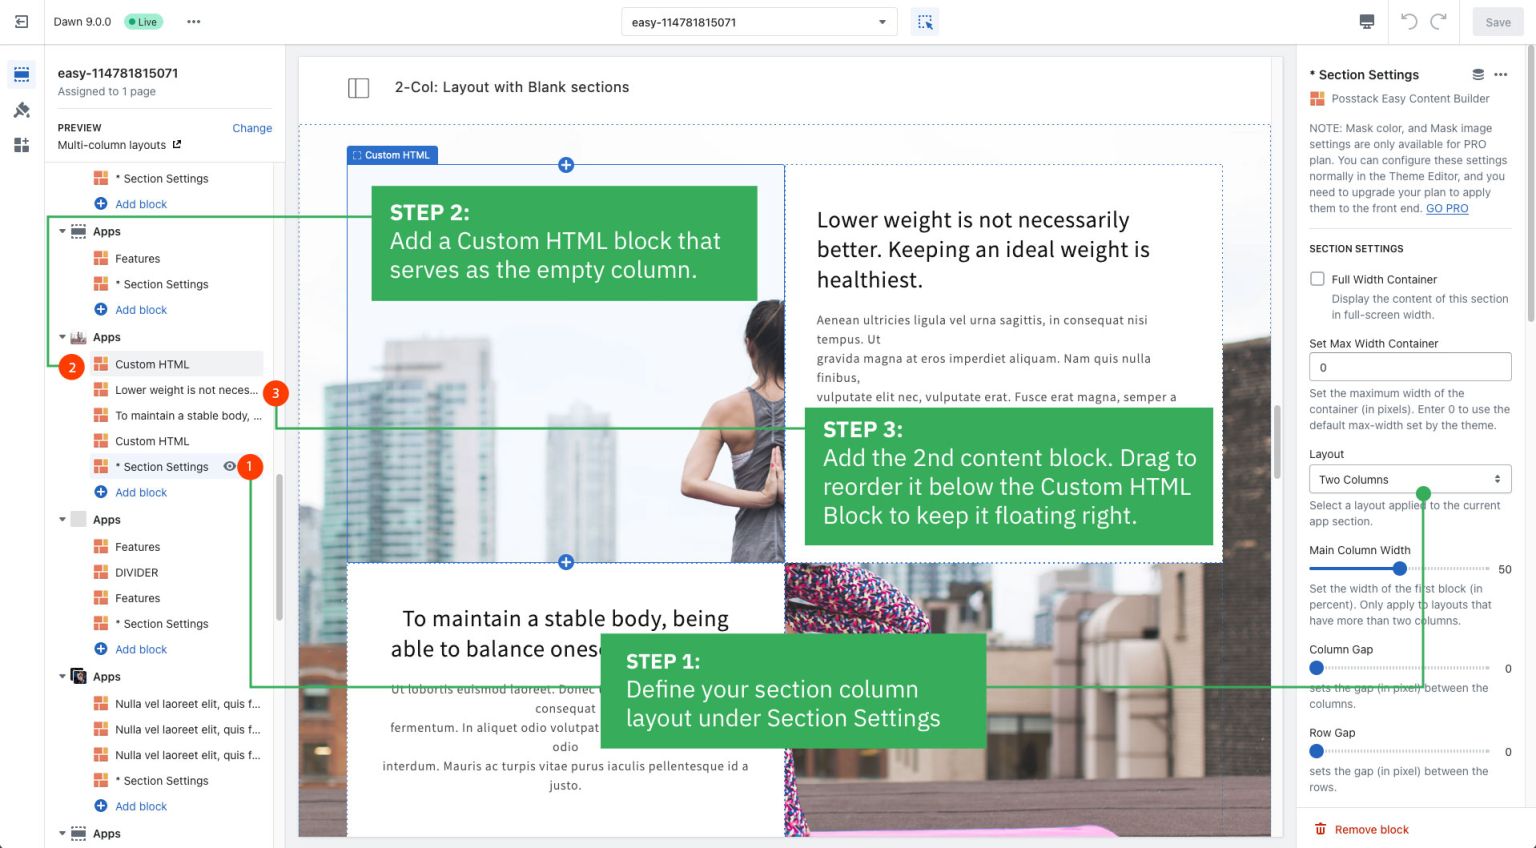Toggle the inspector selection tool icon
Screen dimensions: 1536x848
coord(925,22)
